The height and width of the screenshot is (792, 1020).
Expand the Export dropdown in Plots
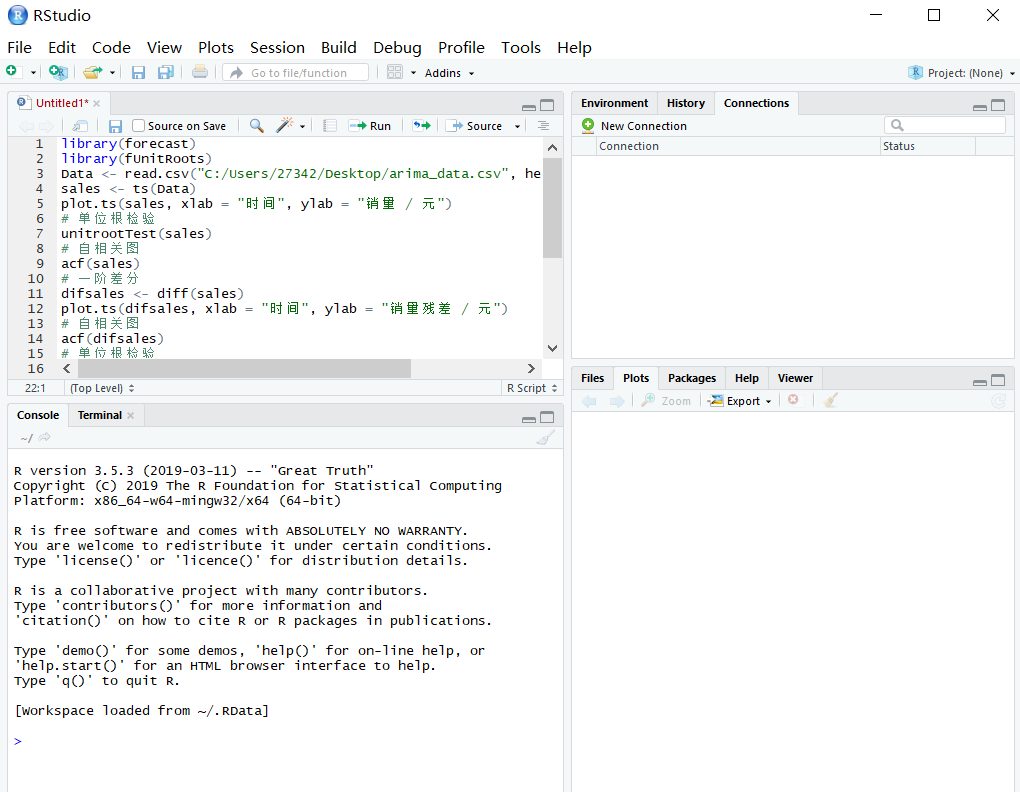tap(741, 401)
